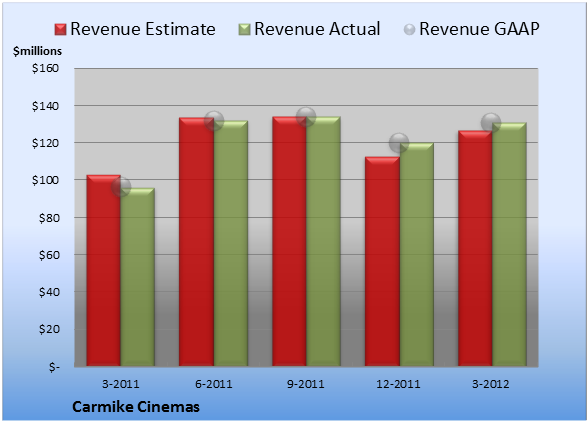Click the GAAP marker above 9-2011

click(x=306, y=117)
